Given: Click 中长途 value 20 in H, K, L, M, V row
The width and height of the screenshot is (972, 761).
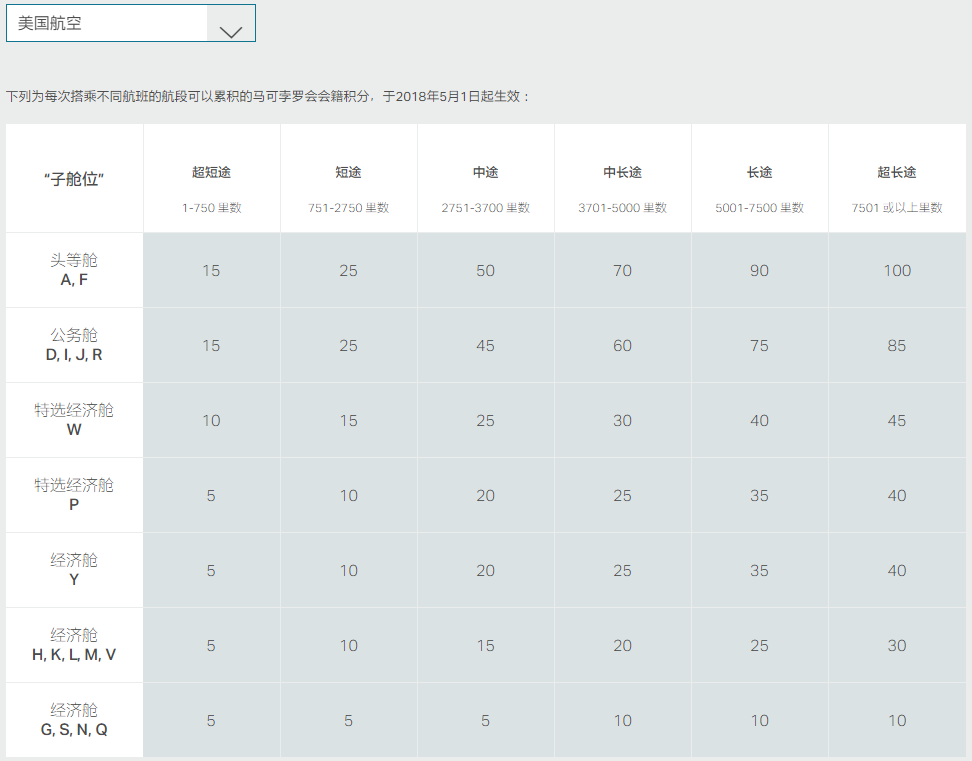Looking at the screenshot, I should click(x=622, y=646).
